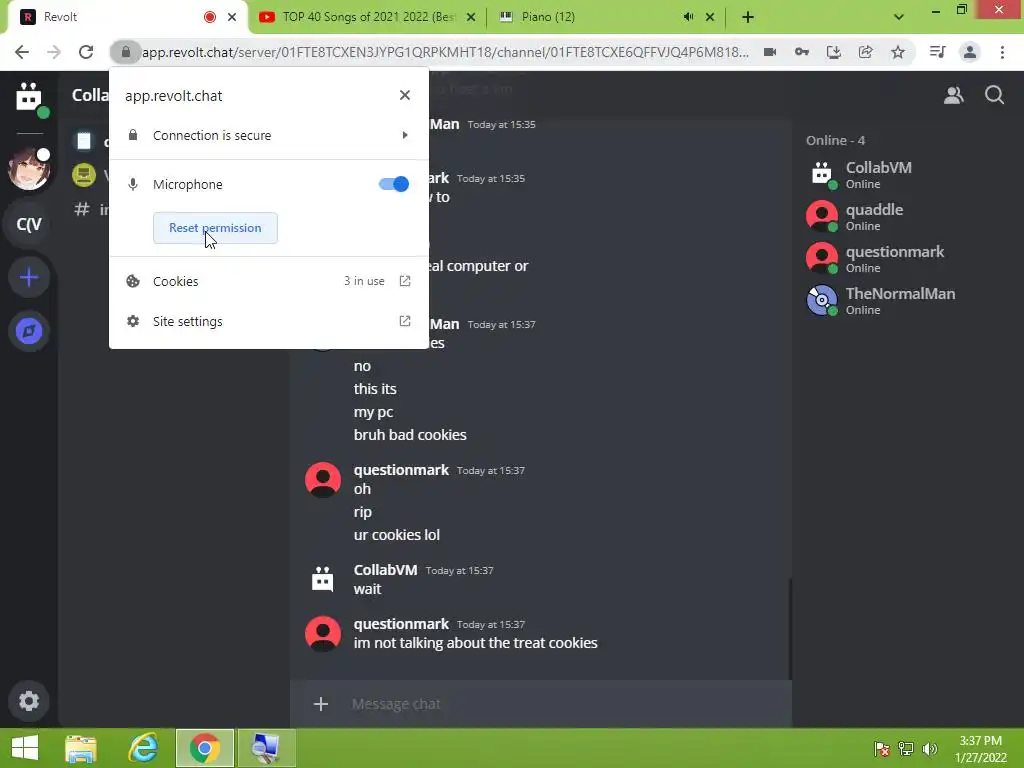1024x768 pixels.
Task: Click the 'Online - 4' header text
Action: point(835,140)
